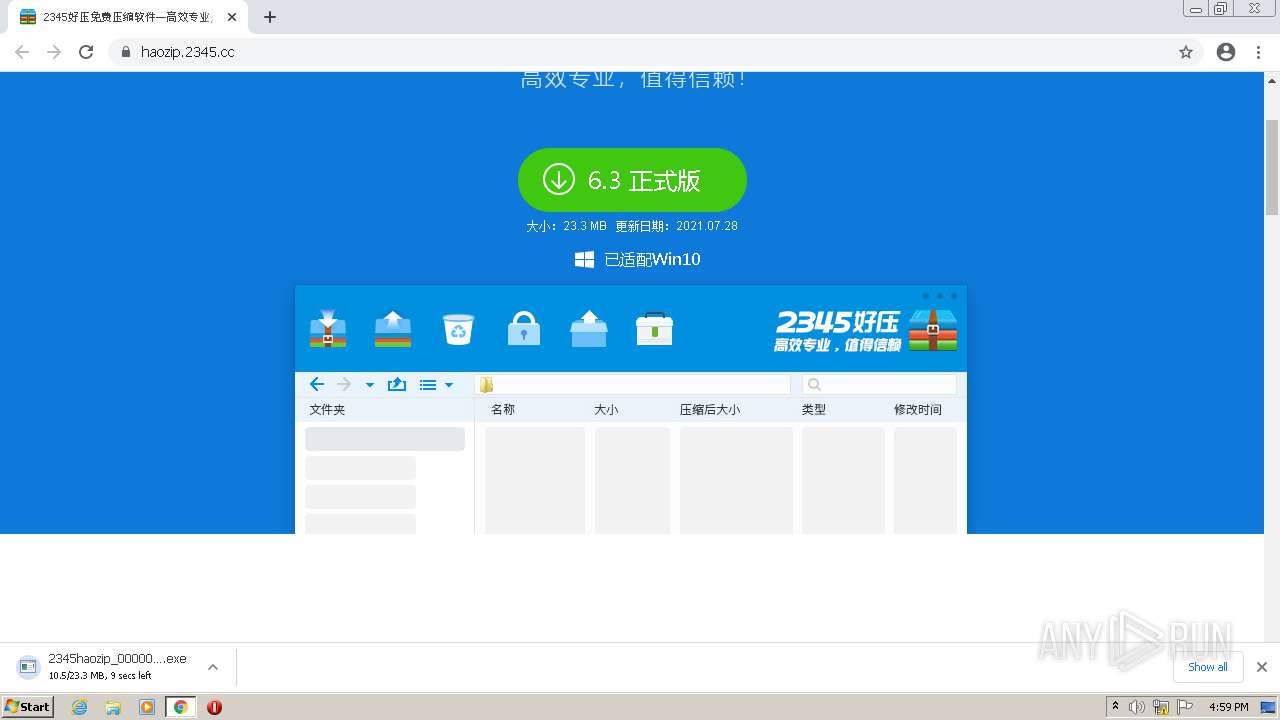Viewport: 1280px width, 720px height.
Task: Open media player from taskbar
Action: click(x=147, y=707)
